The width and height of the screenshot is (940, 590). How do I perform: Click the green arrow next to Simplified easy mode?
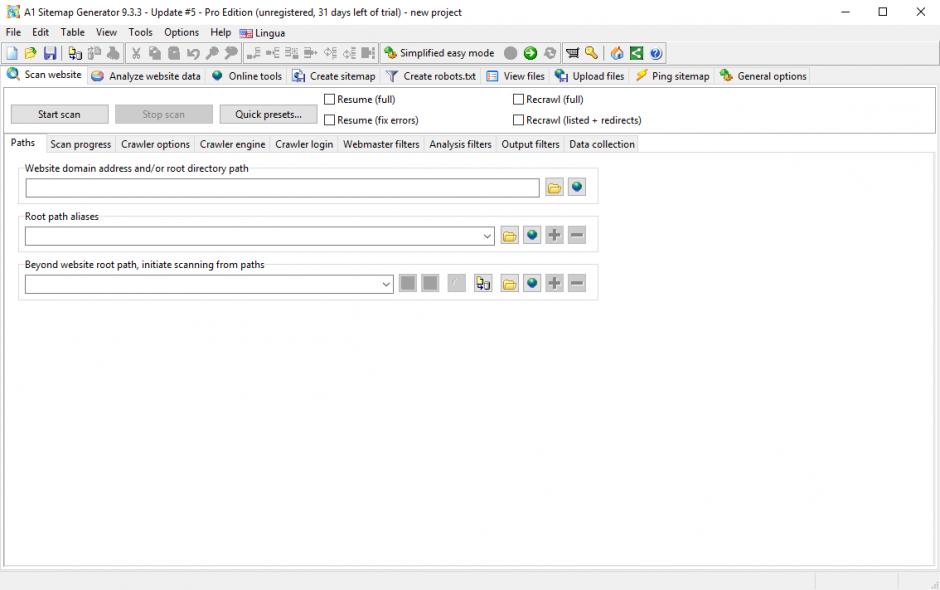(x=530, y=53)
